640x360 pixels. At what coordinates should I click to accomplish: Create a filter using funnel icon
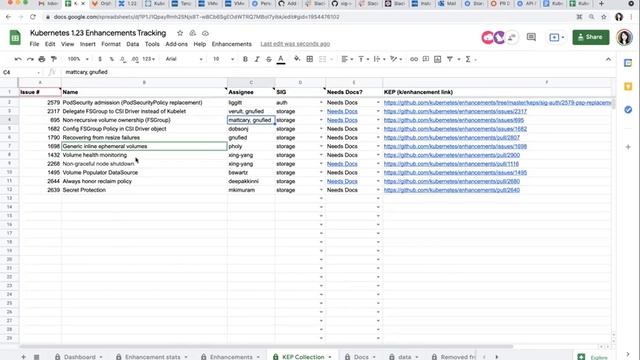tap(450, 59)
